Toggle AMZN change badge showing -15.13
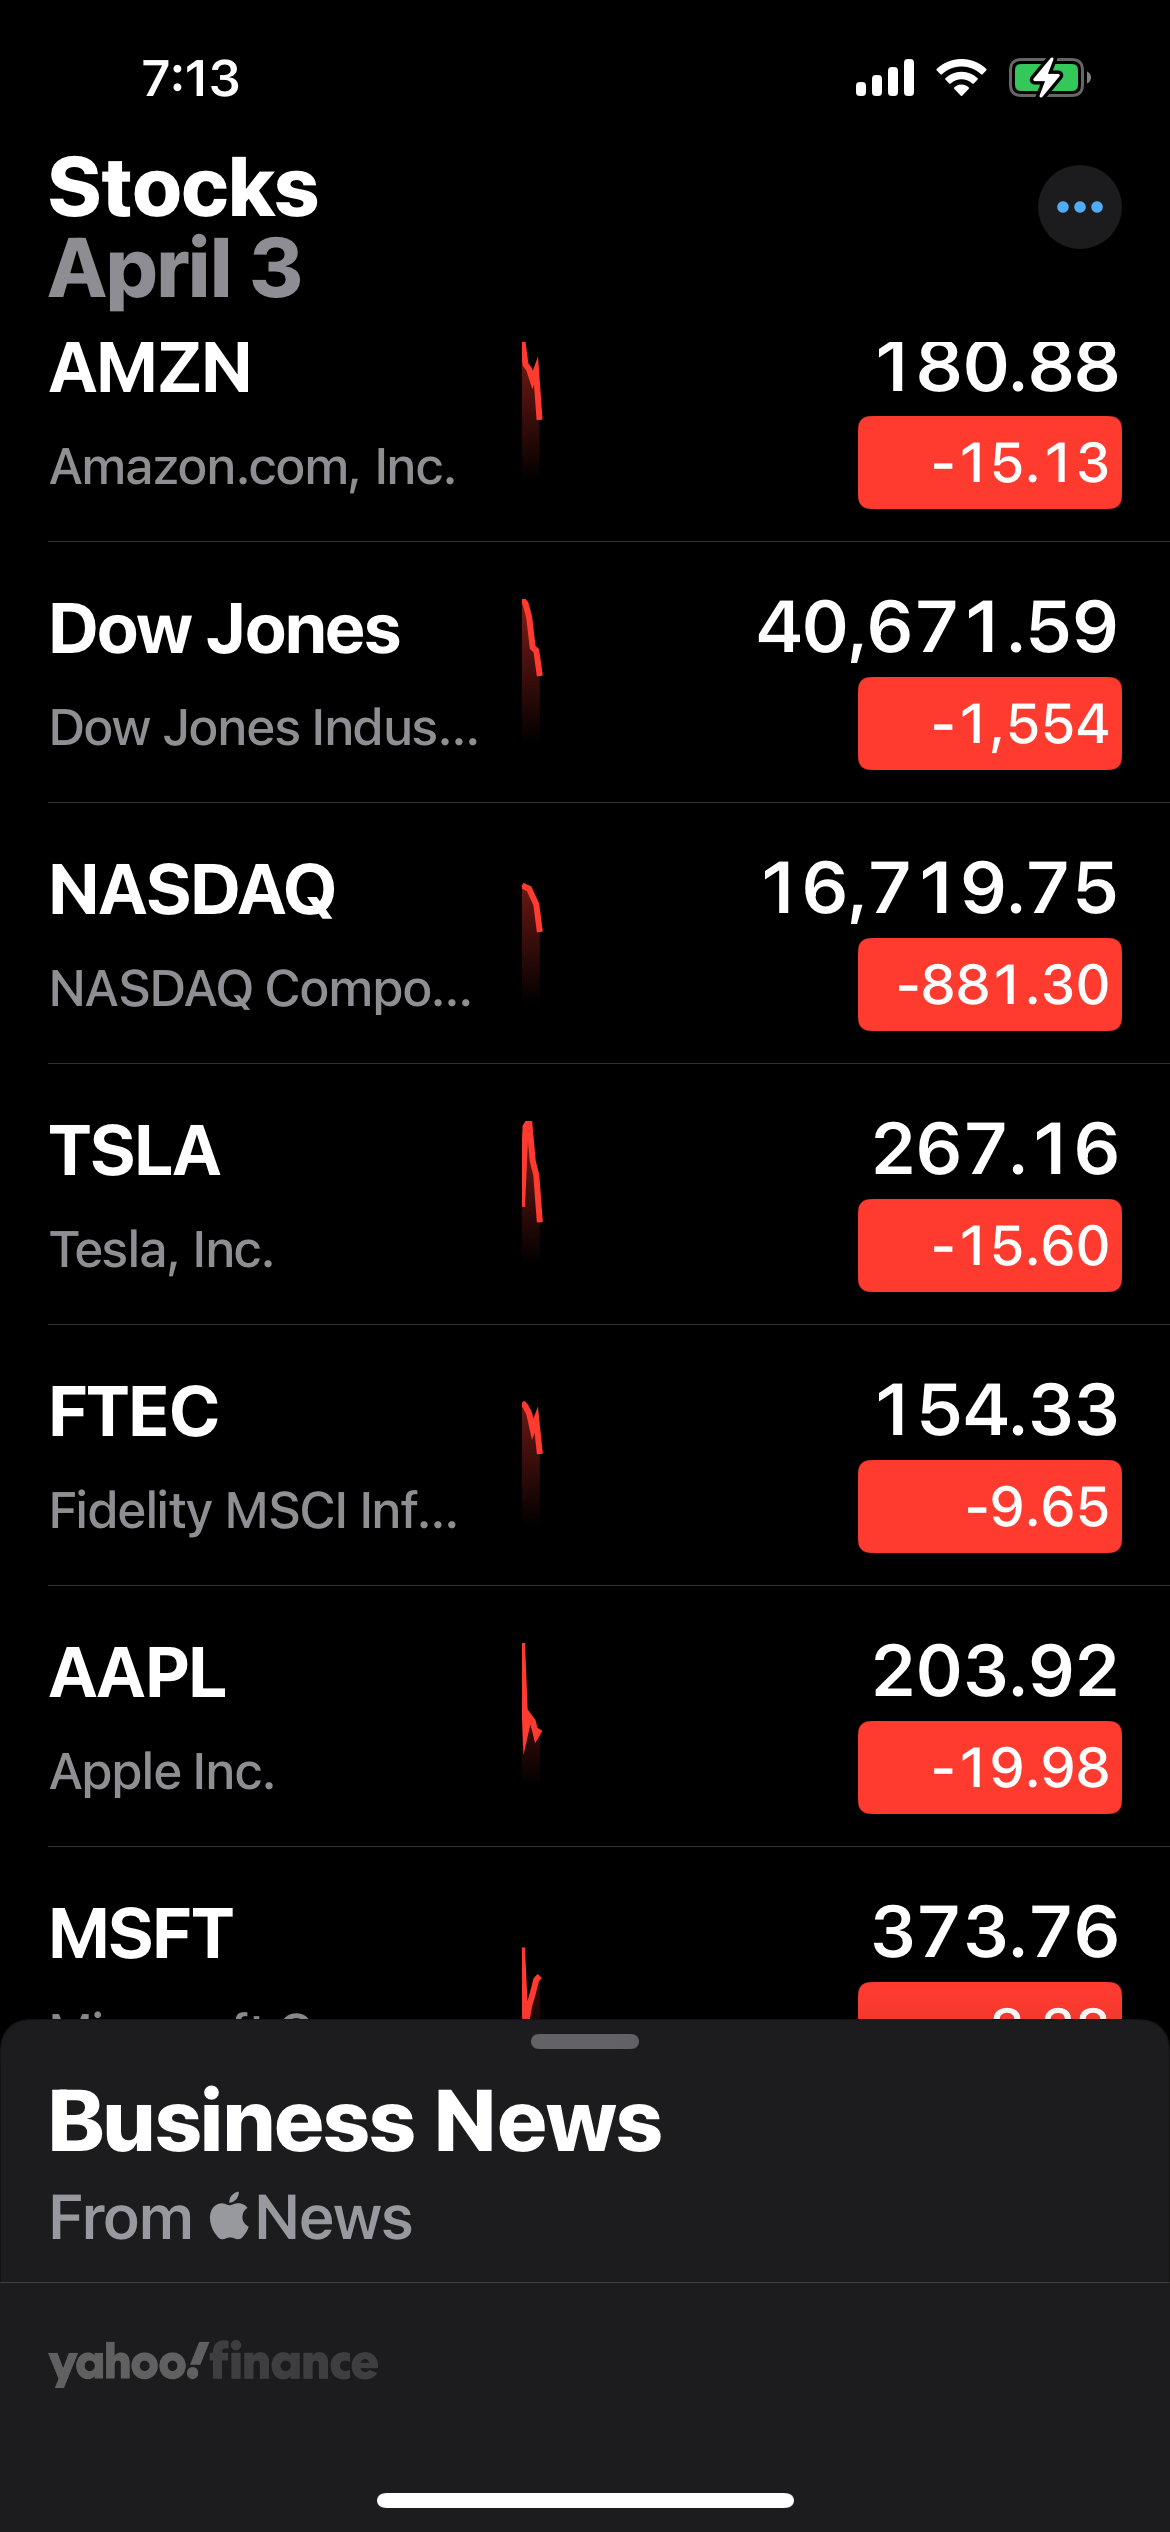The width and height of the screenshot is (1170, 2532). point(989,463)
